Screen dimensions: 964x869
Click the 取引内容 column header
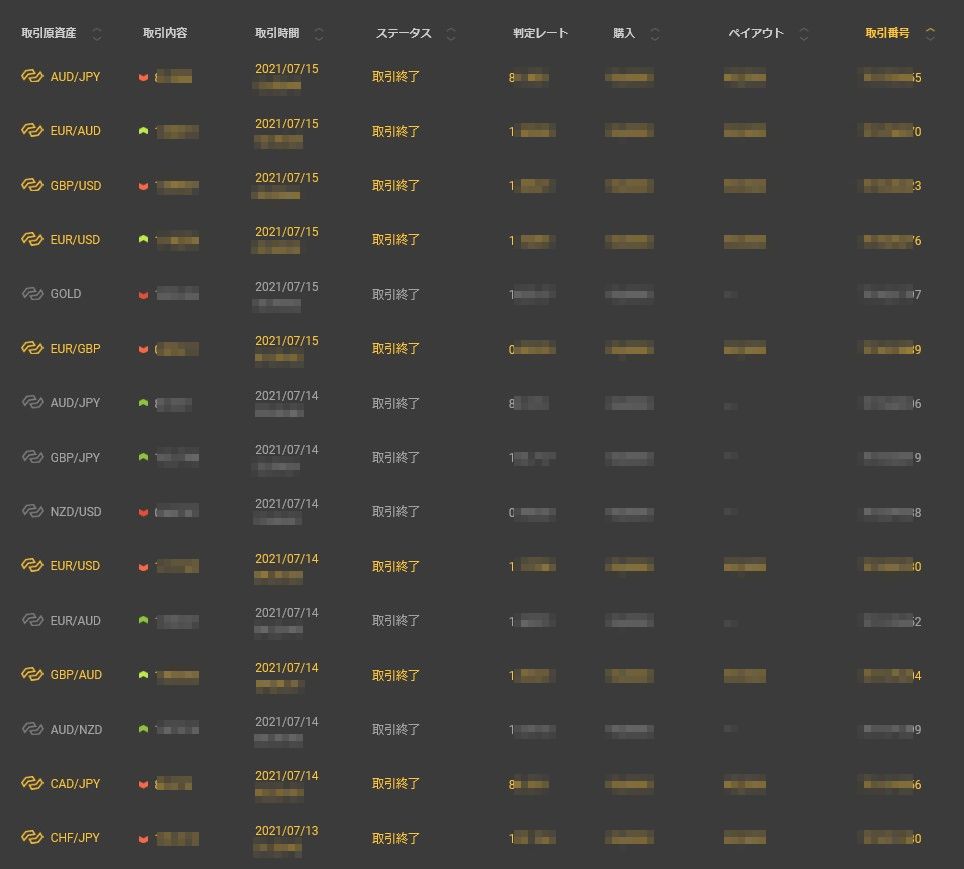click(x=165, y=34)
